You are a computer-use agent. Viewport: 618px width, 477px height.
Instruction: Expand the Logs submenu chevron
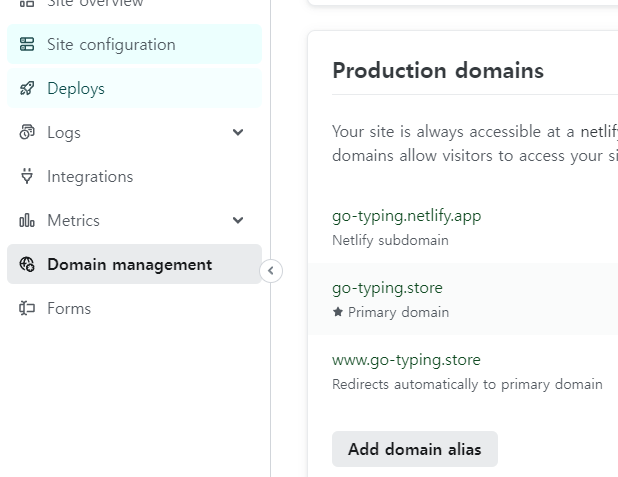[238, 133]
